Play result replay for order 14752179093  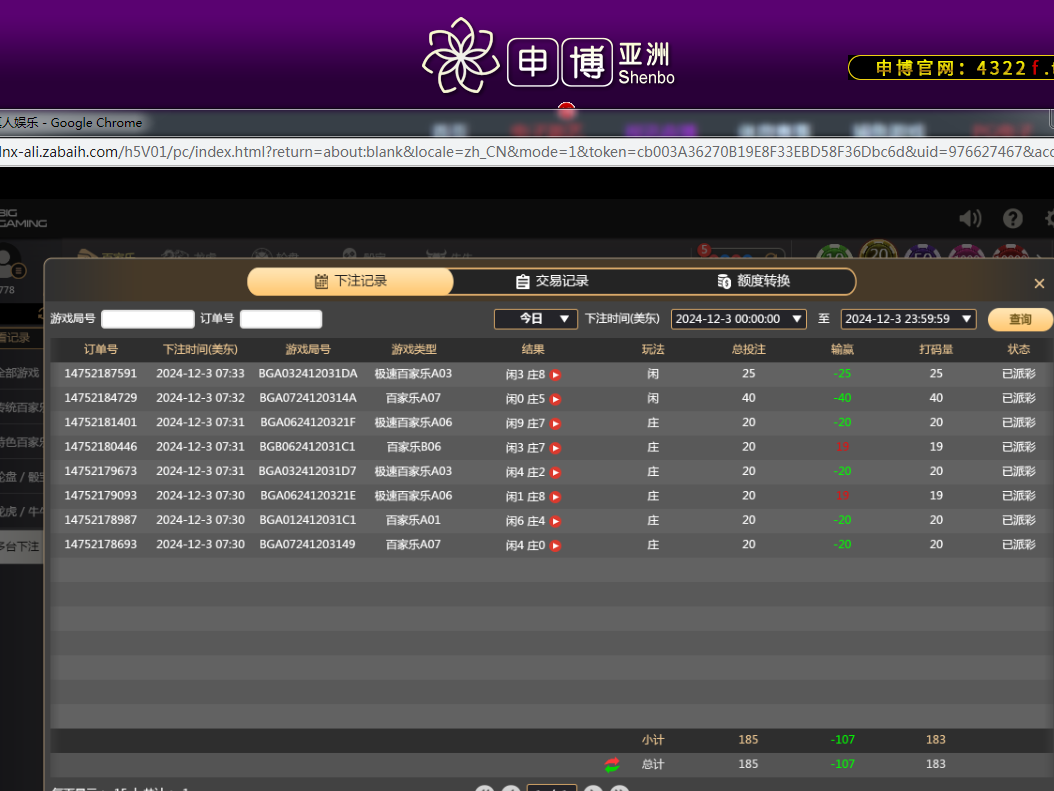[x=556, y=497]
